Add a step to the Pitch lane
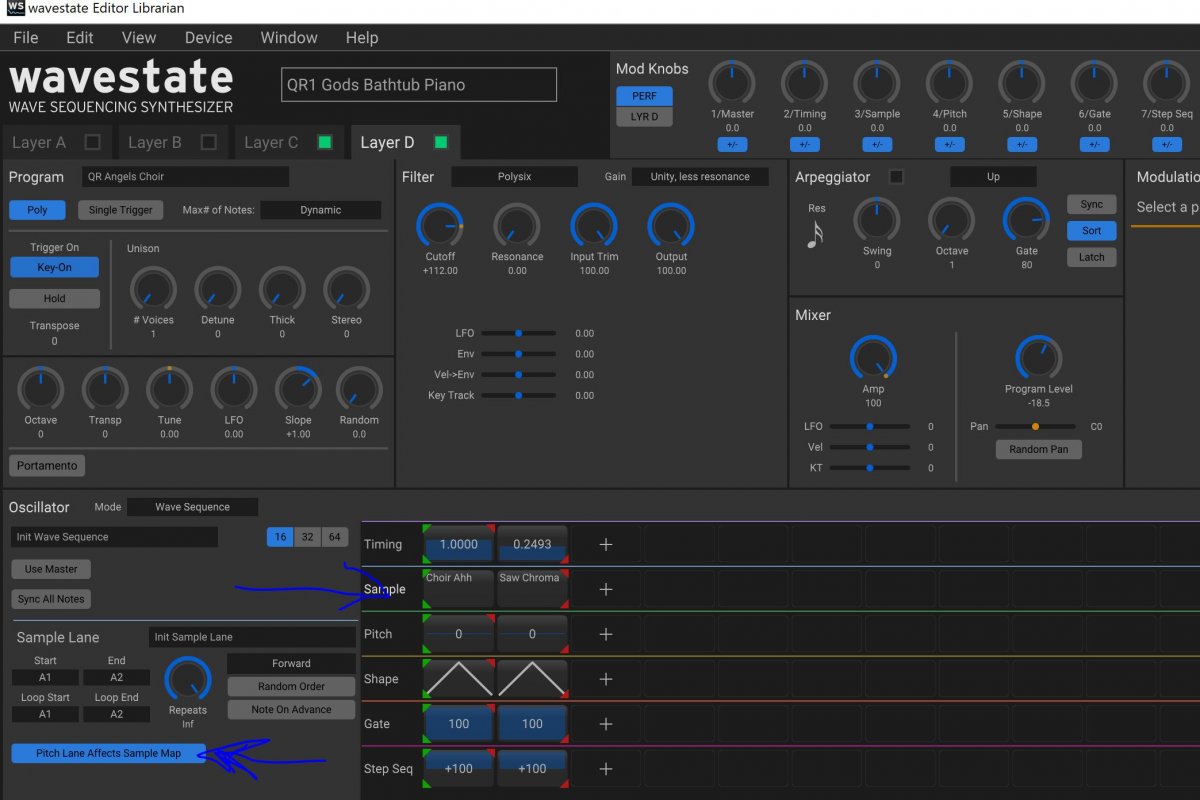Image resolution: width=1200 pixels, height=800 pixels. pyautogui.click(x=605, y=634)
